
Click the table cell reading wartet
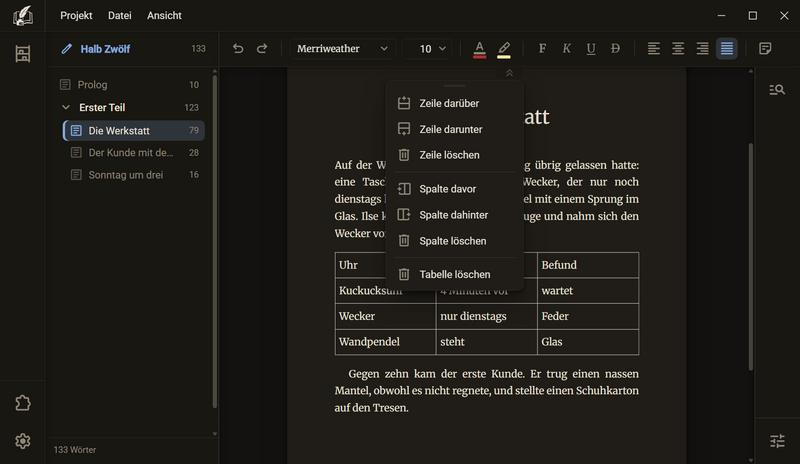pos(588,290)
